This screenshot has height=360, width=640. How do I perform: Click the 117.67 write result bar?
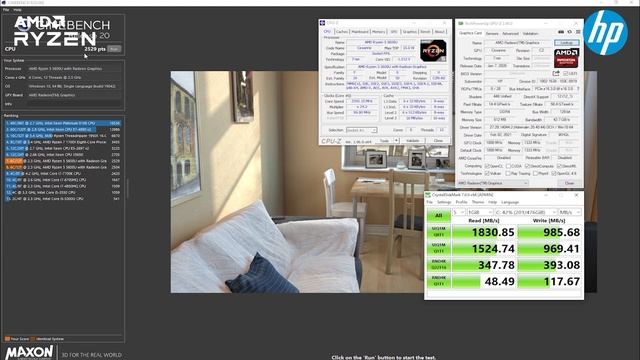[549, 281]
